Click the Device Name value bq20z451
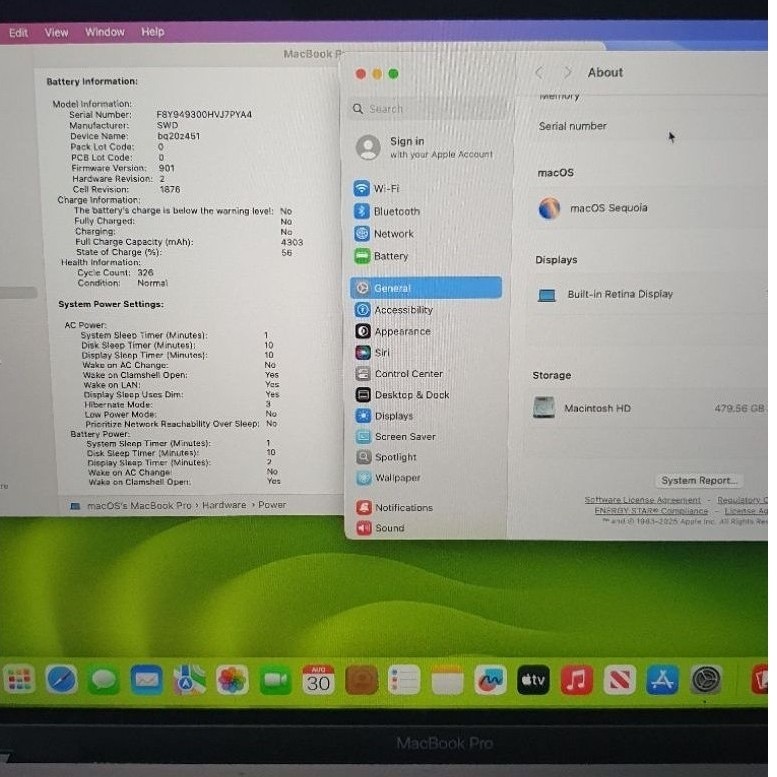Viewport: 777px width, 777px height. (x=178, y=136)
